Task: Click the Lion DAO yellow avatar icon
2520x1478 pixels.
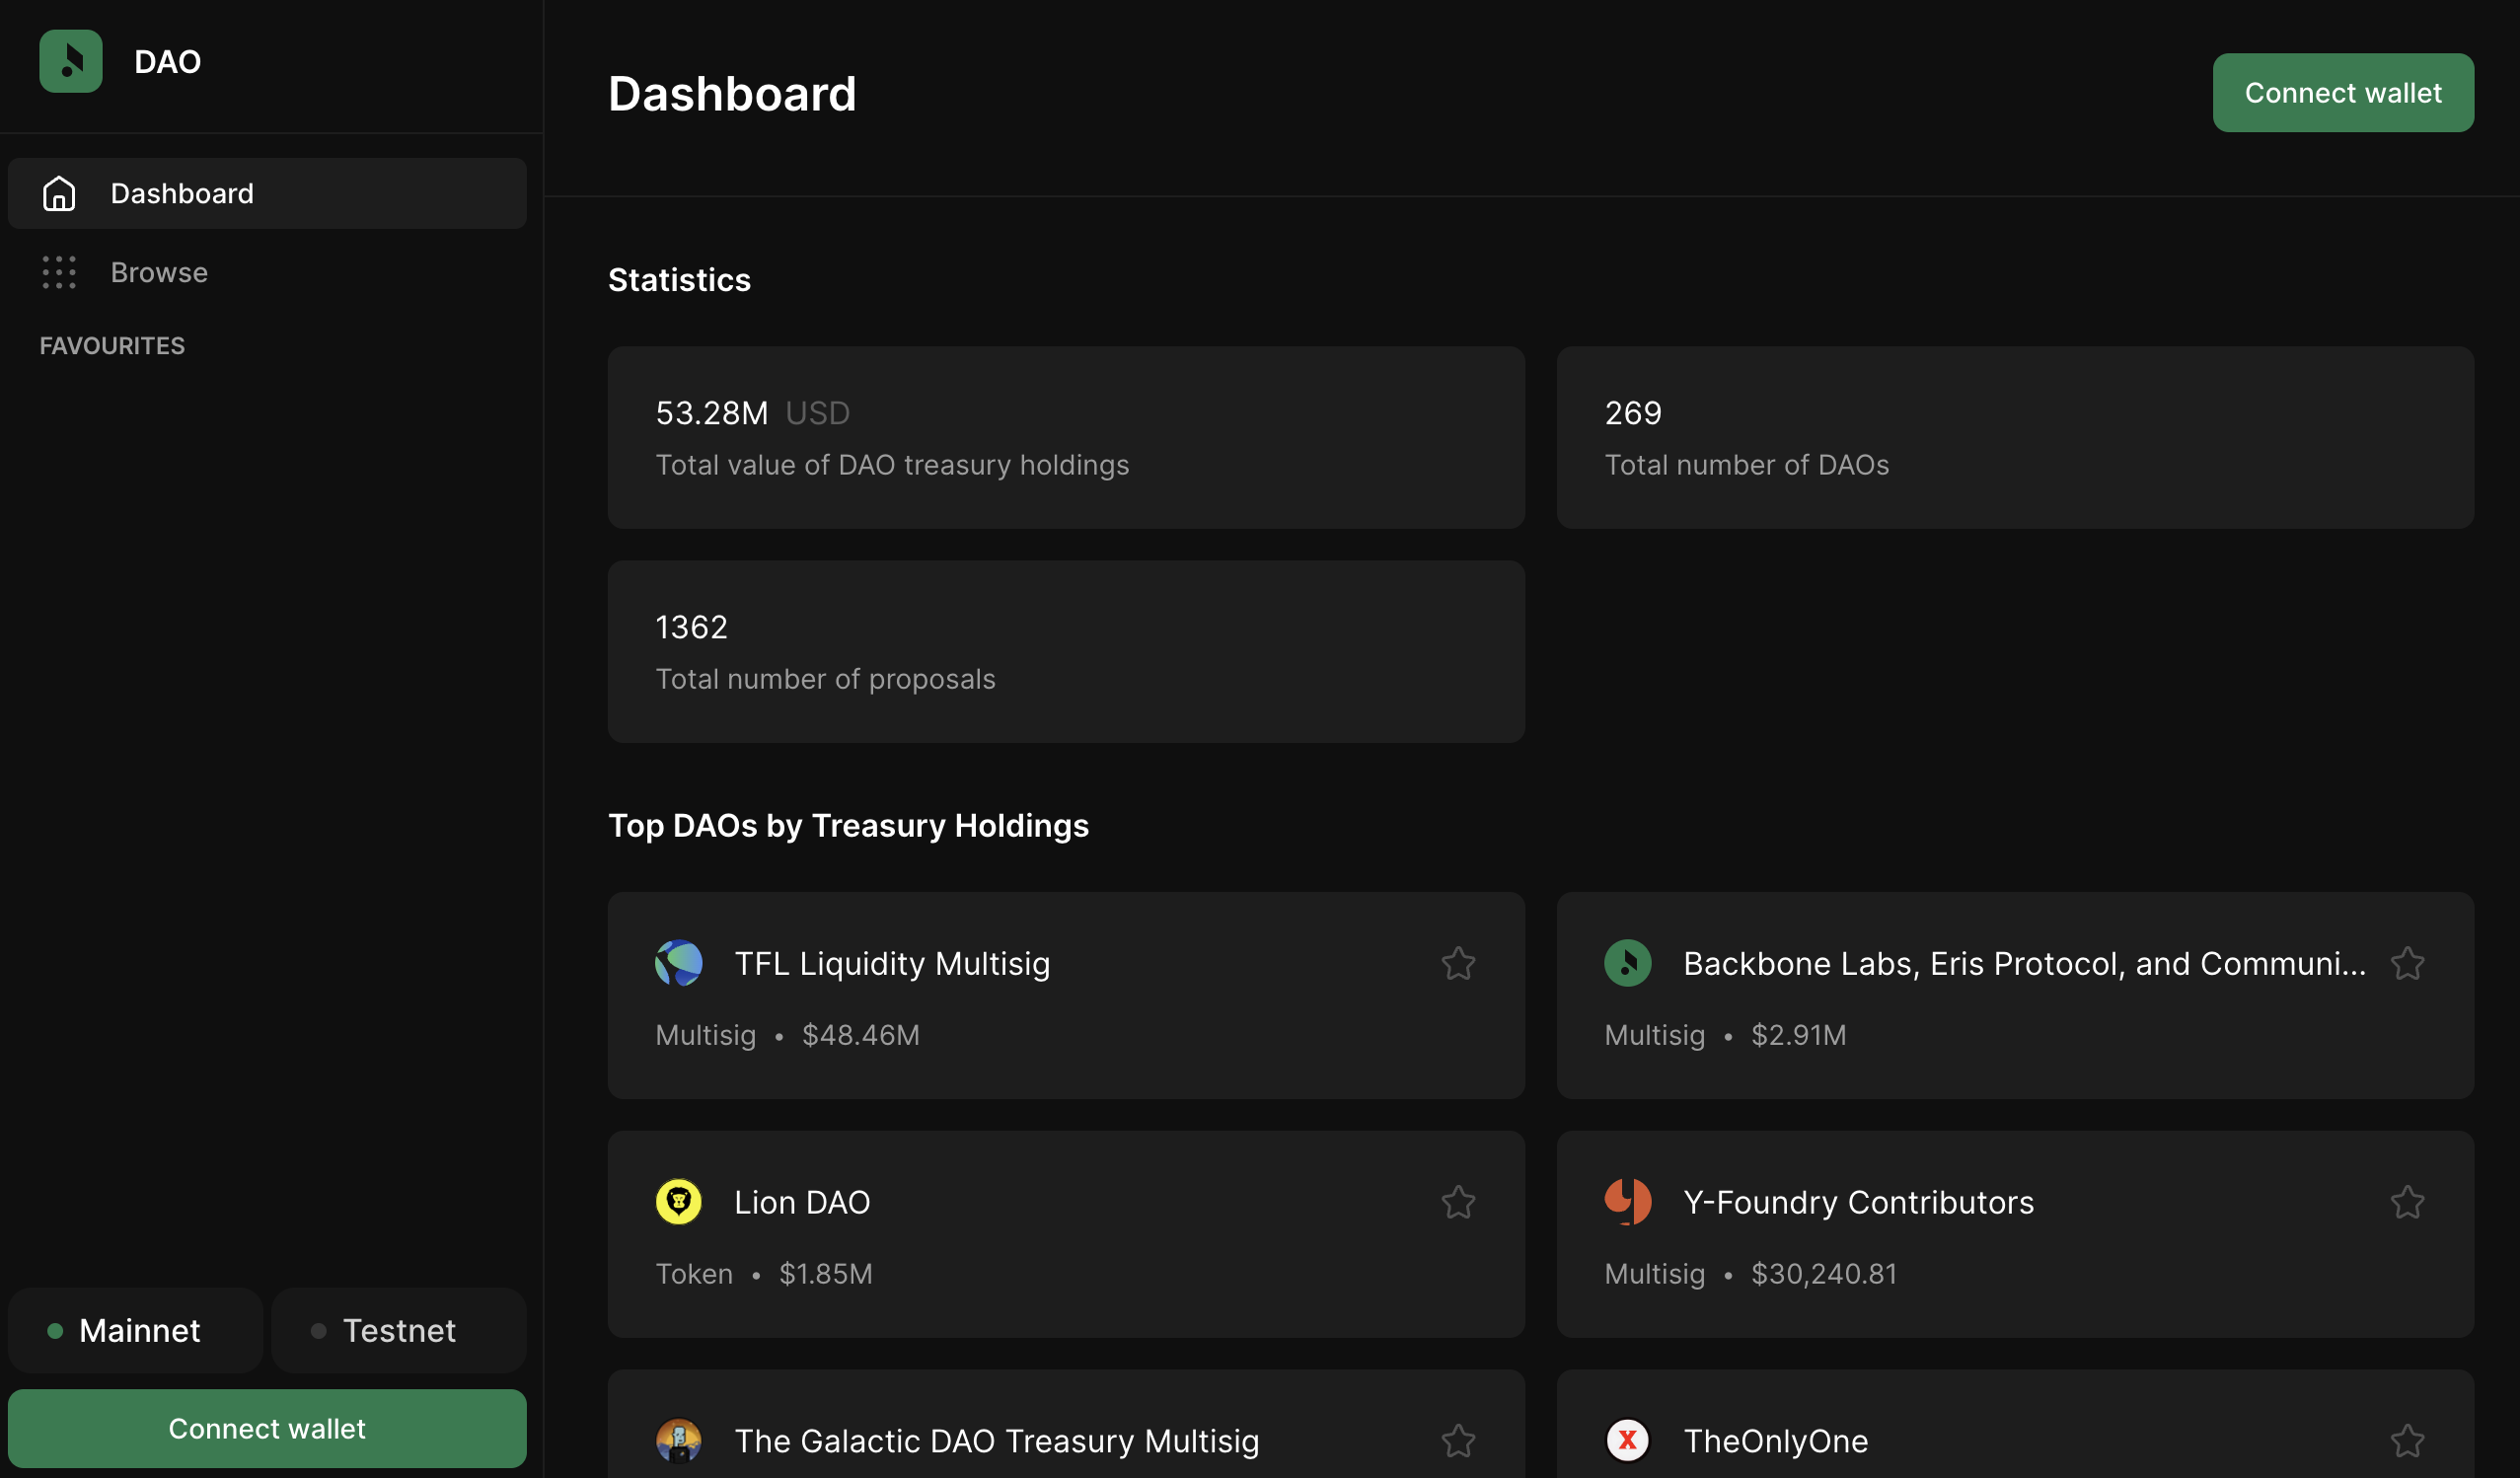Action: (678, 1202)
